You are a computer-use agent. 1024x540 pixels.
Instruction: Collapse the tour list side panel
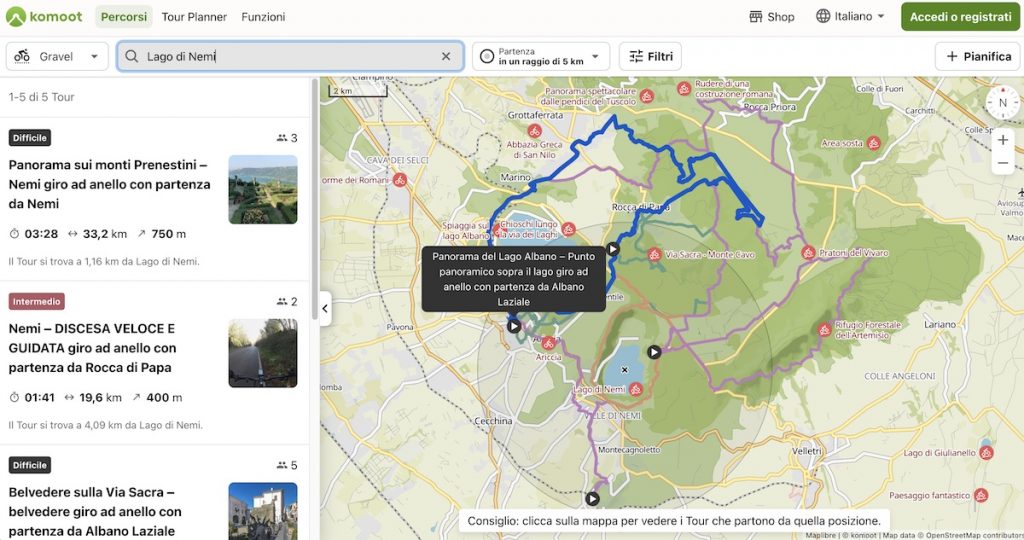(325, 308)
